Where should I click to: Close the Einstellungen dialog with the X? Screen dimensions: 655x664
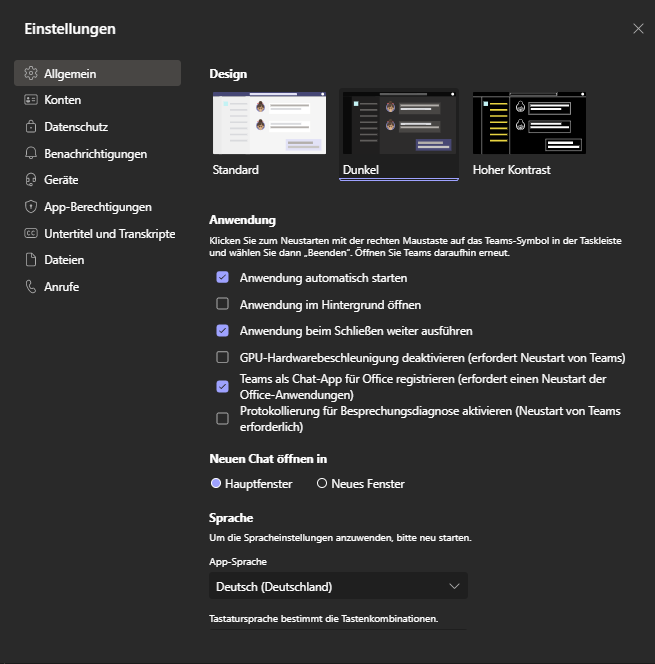point(638,28)
